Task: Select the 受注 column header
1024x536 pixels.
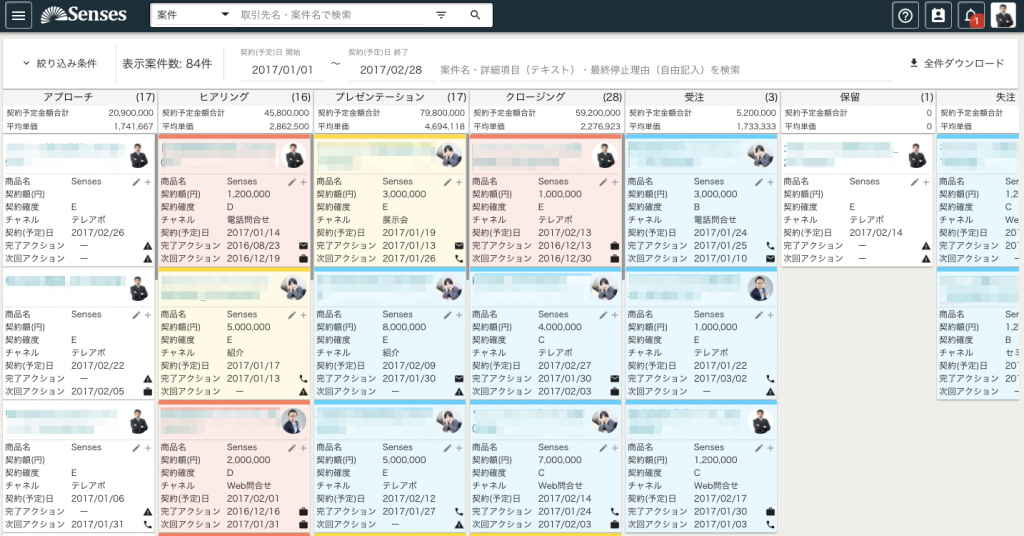Action: (702, 97)
